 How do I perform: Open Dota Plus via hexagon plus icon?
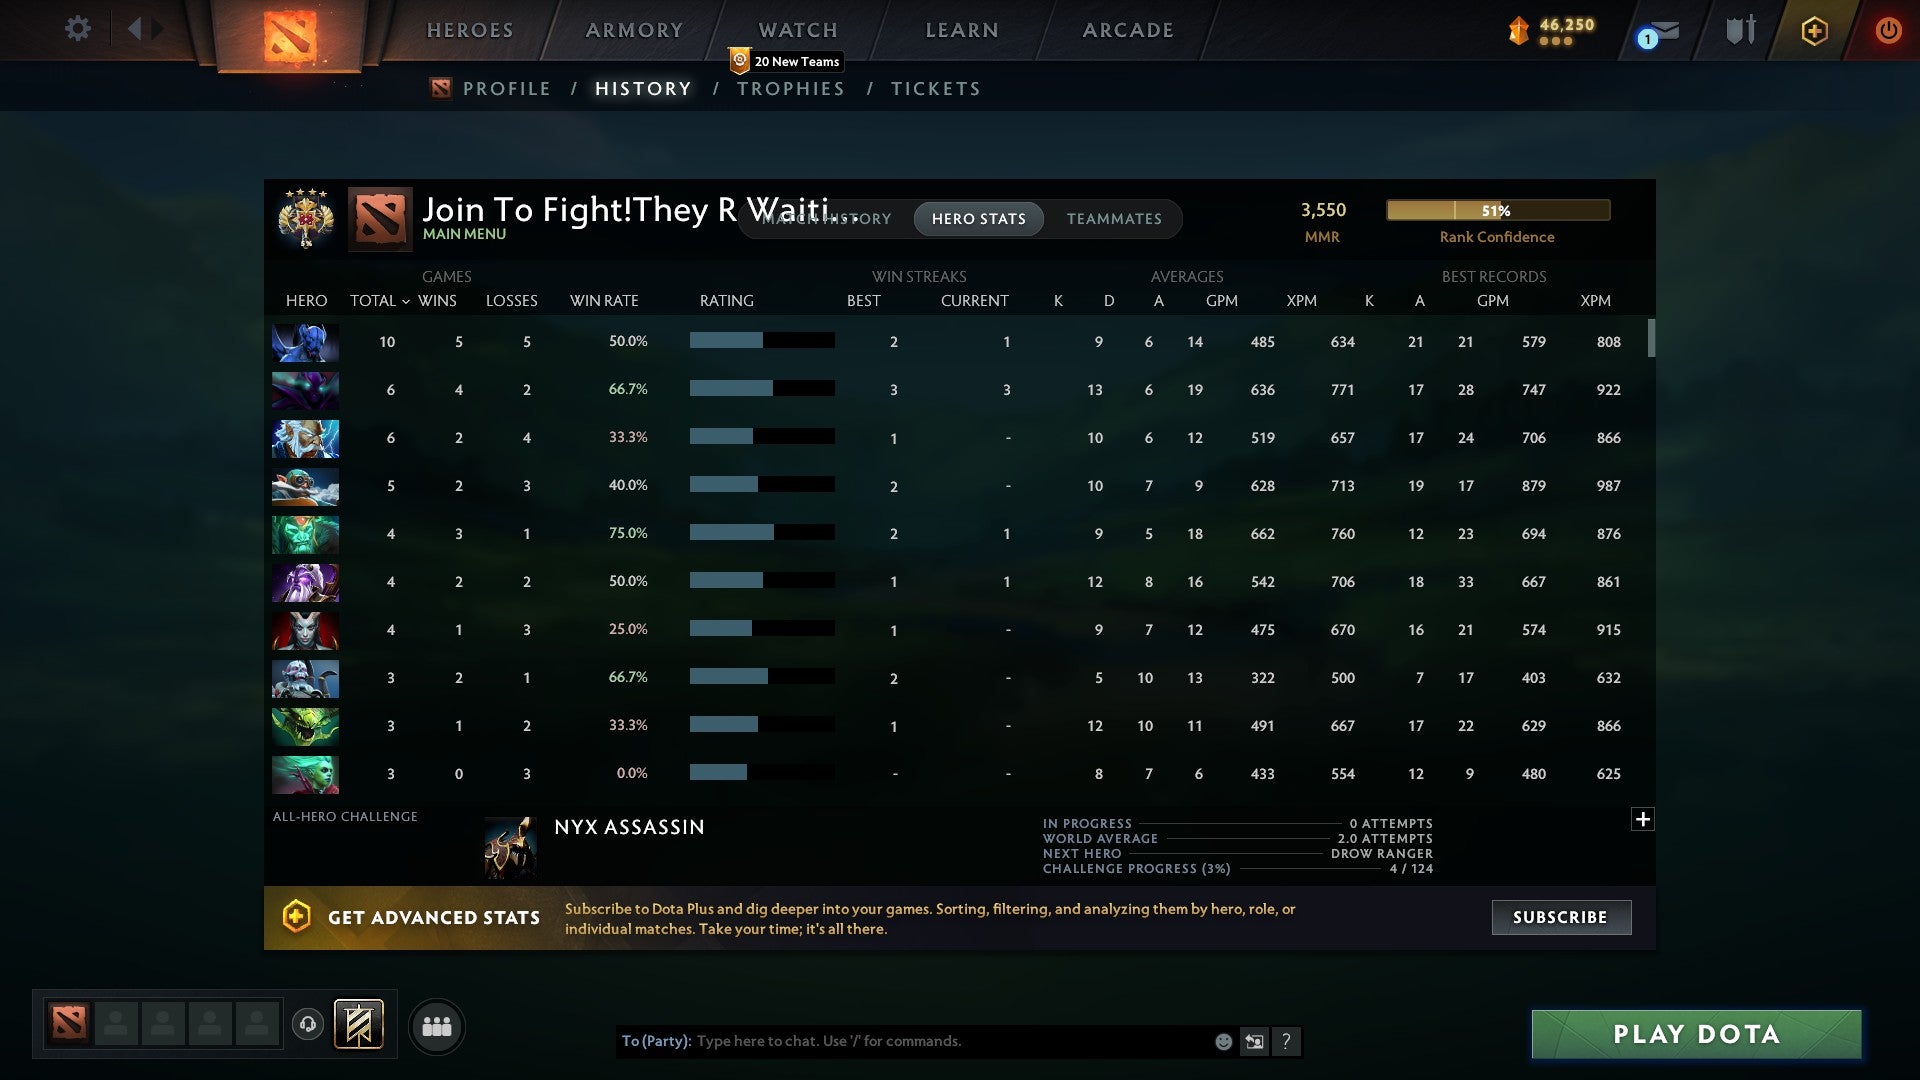(x=1815, y=30)
